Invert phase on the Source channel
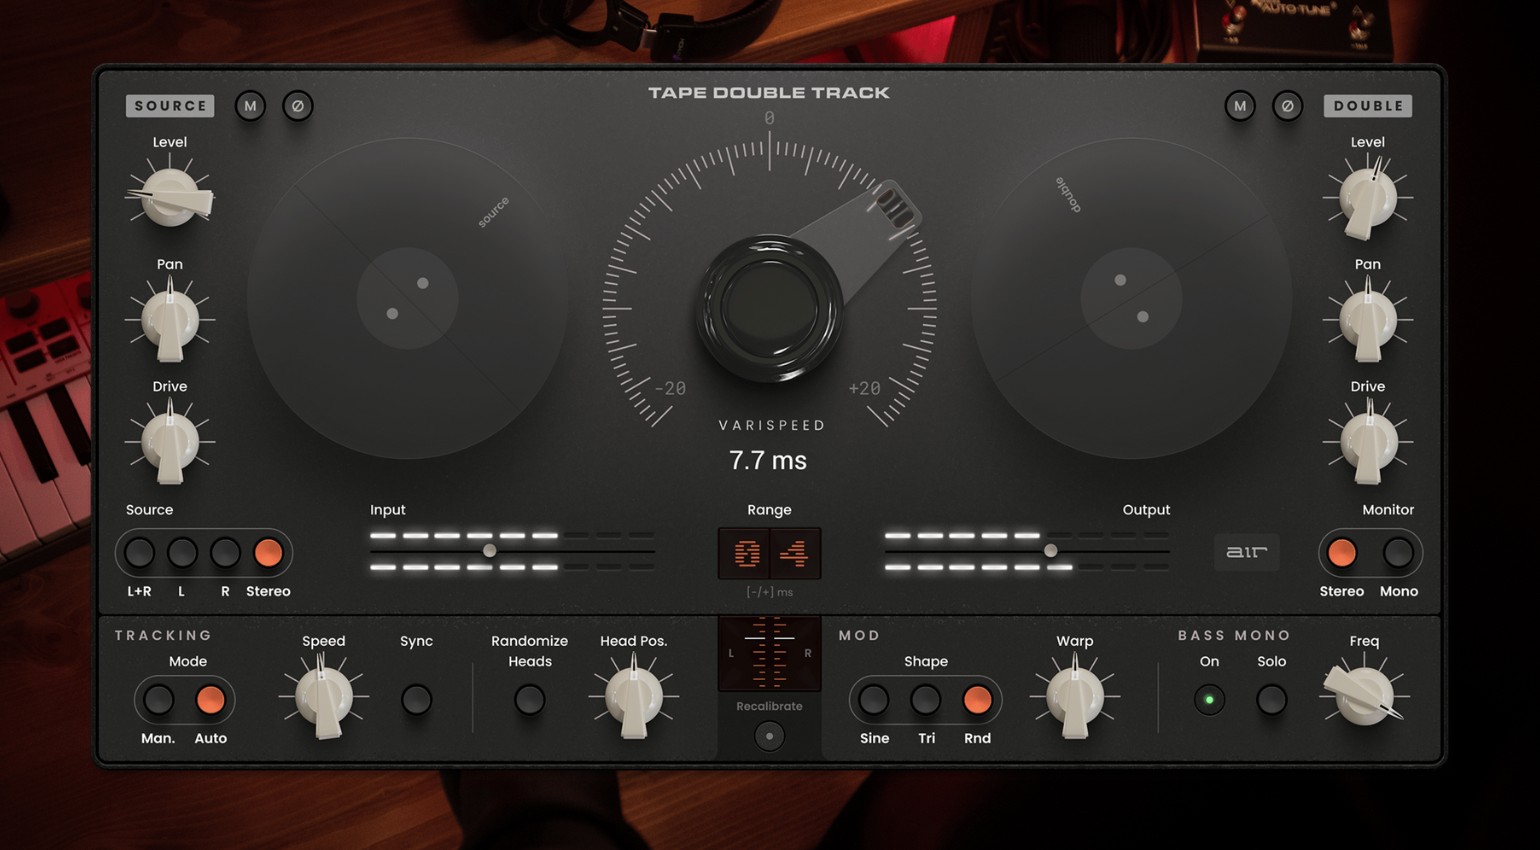 coord(297,106)
